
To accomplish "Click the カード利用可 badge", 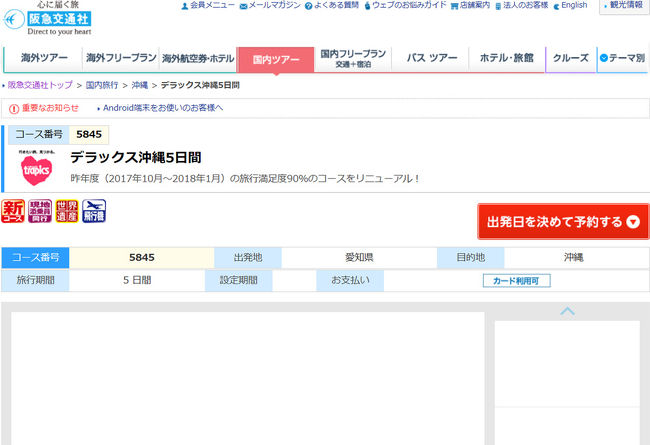I will click(517, 281).
